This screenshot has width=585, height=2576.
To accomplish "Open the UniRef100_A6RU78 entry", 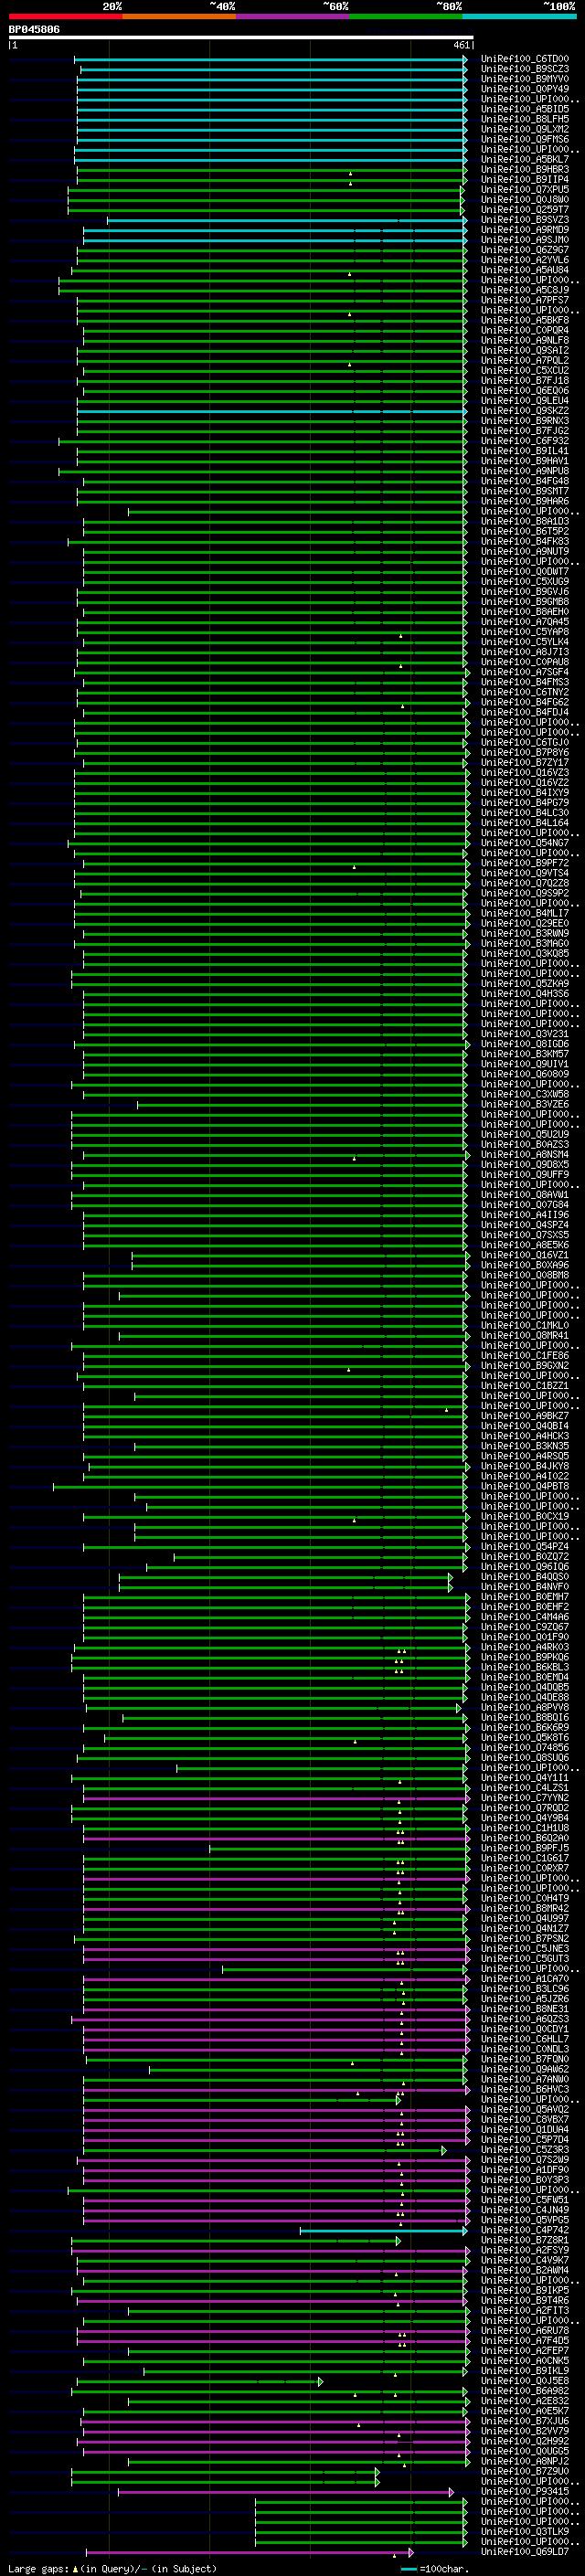I will tap(524, 2331).
